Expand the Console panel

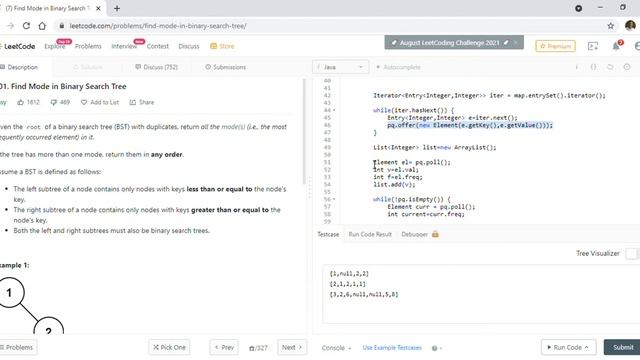click(336, 348)
